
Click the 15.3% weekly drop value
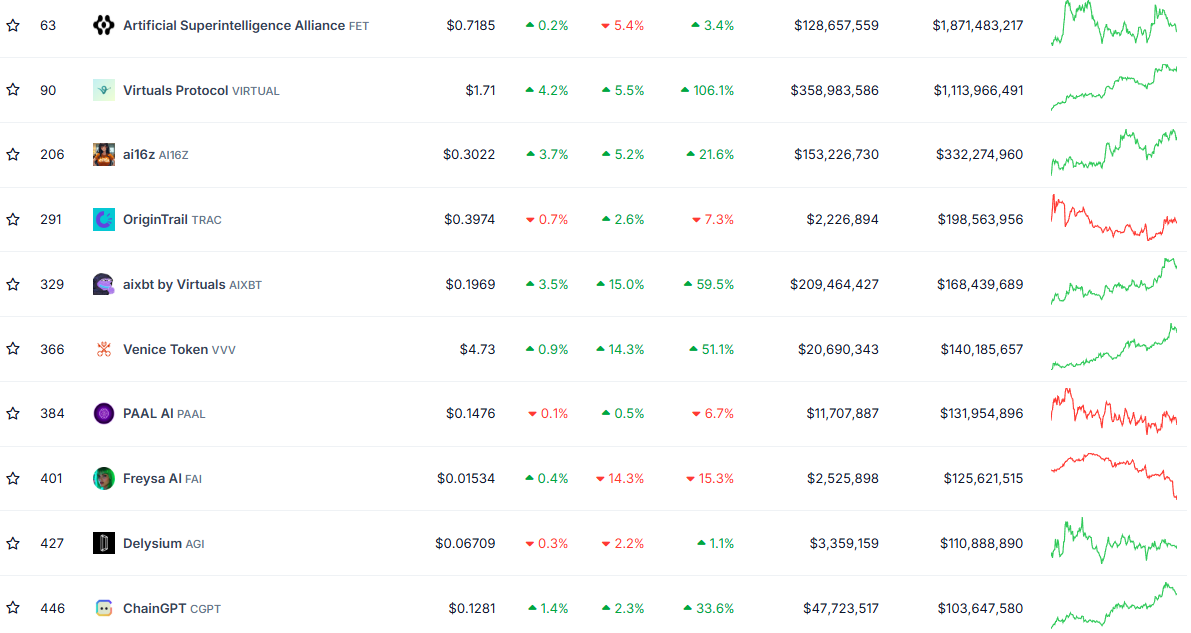(x=710, y=479)
